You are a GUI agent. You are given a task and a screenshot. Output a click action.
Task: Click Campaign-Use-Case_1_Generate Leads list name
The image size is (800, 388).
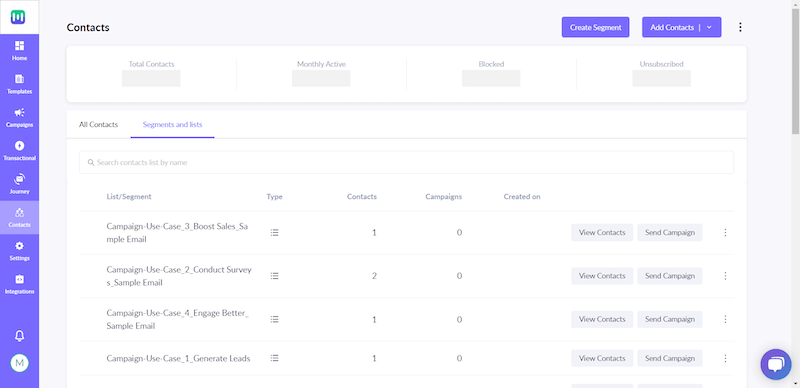pyautogui.click(x=178, y=358)
